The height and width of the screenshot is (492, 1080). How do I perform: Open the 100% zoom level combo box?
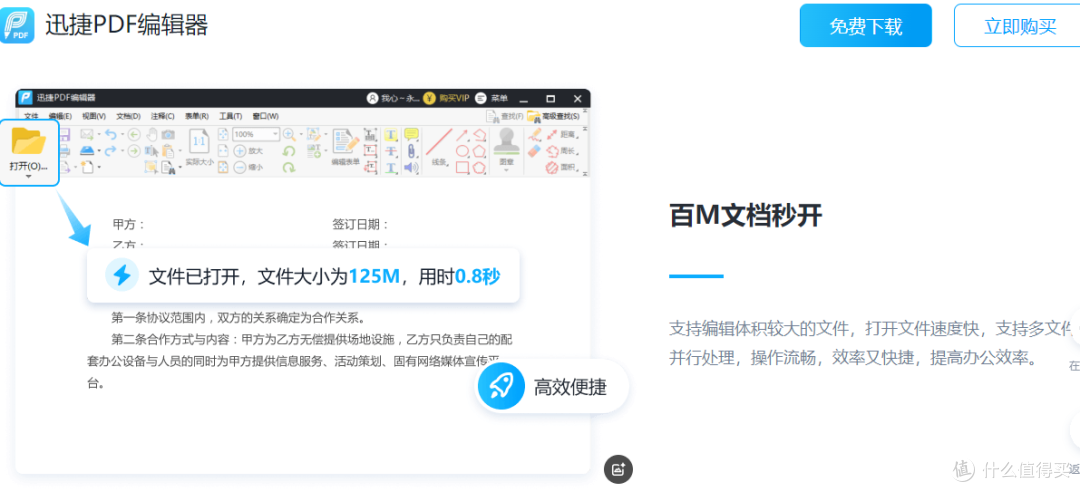coord(256,134)
